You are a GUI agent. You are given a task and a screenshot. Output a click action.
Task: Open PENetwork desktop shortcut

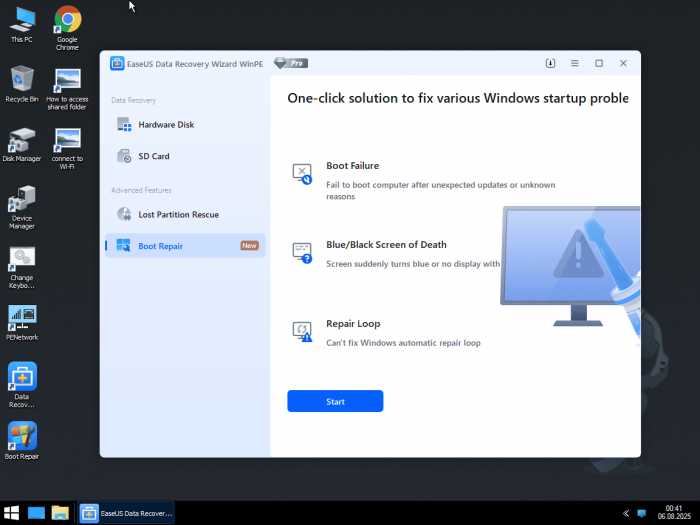coord(22,323)
